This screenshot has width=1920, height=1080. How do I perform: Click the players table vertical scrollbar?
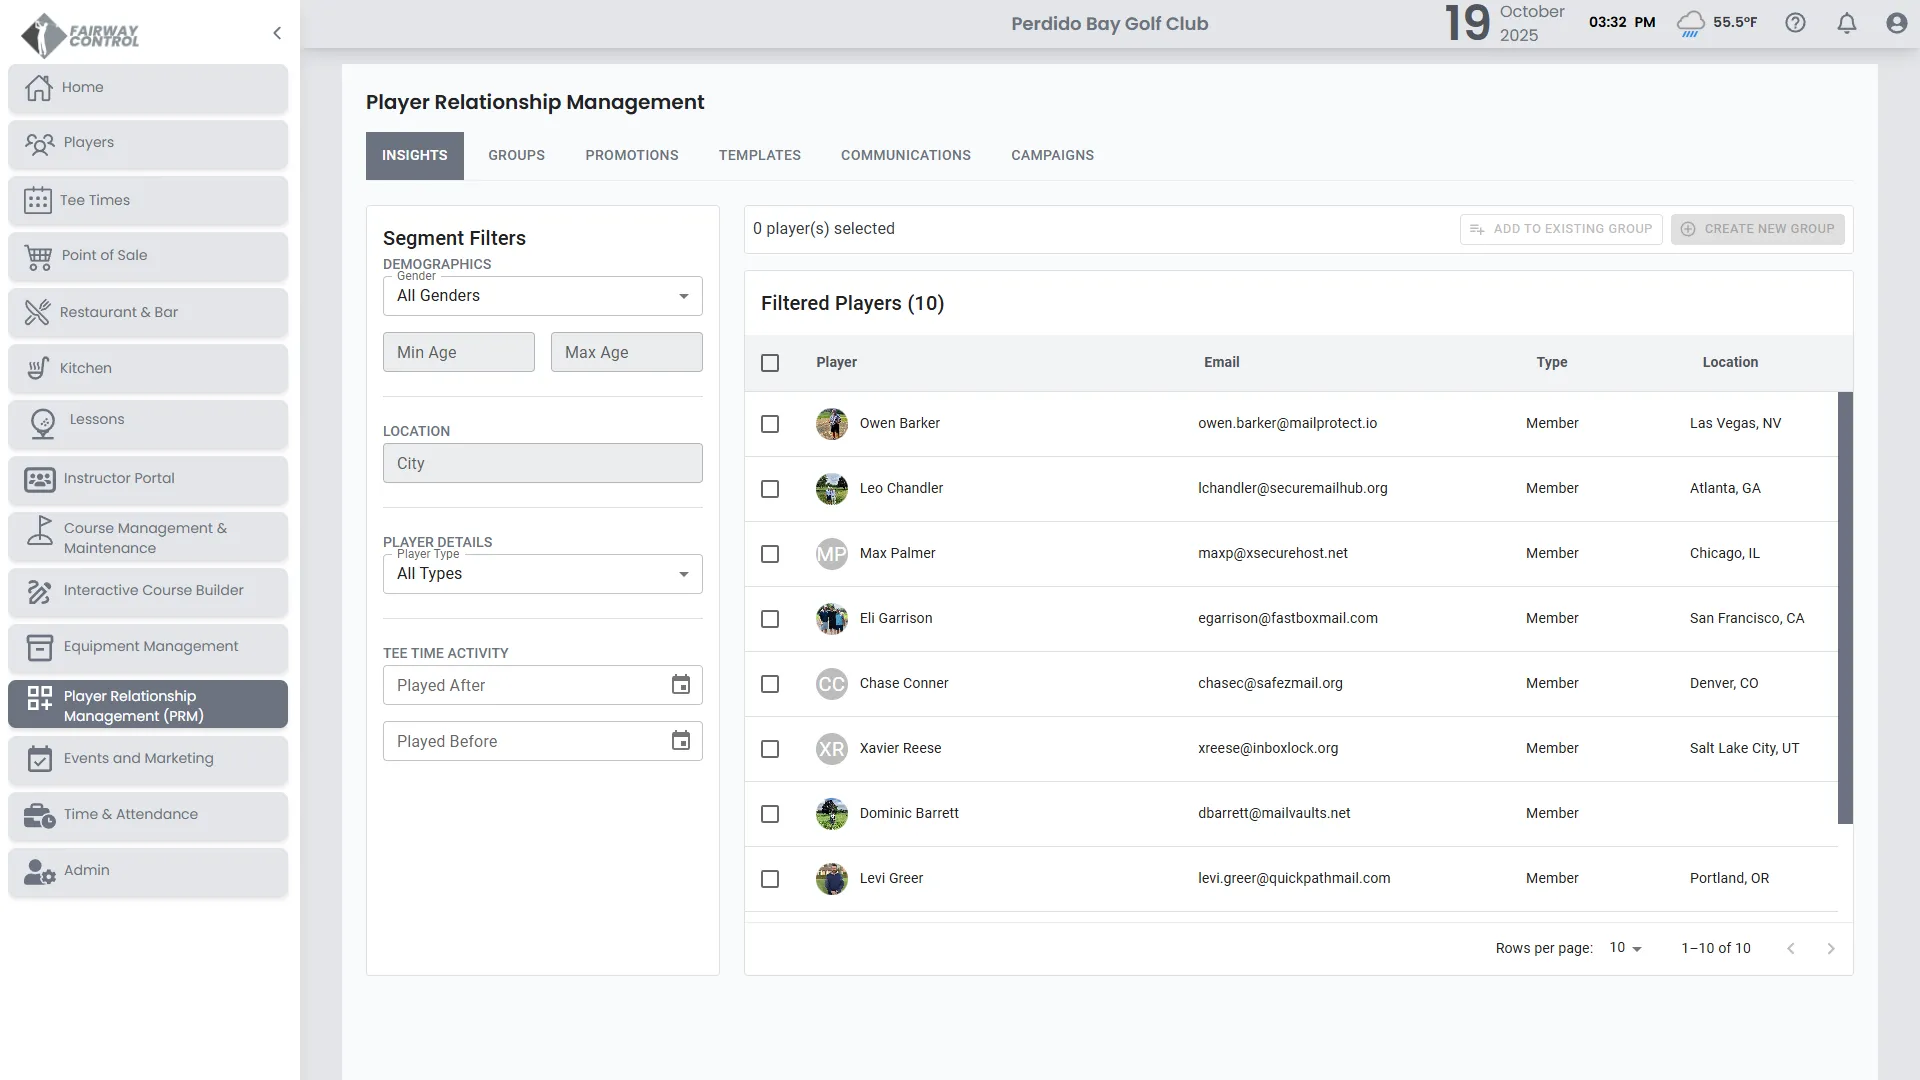[1845, 607]
